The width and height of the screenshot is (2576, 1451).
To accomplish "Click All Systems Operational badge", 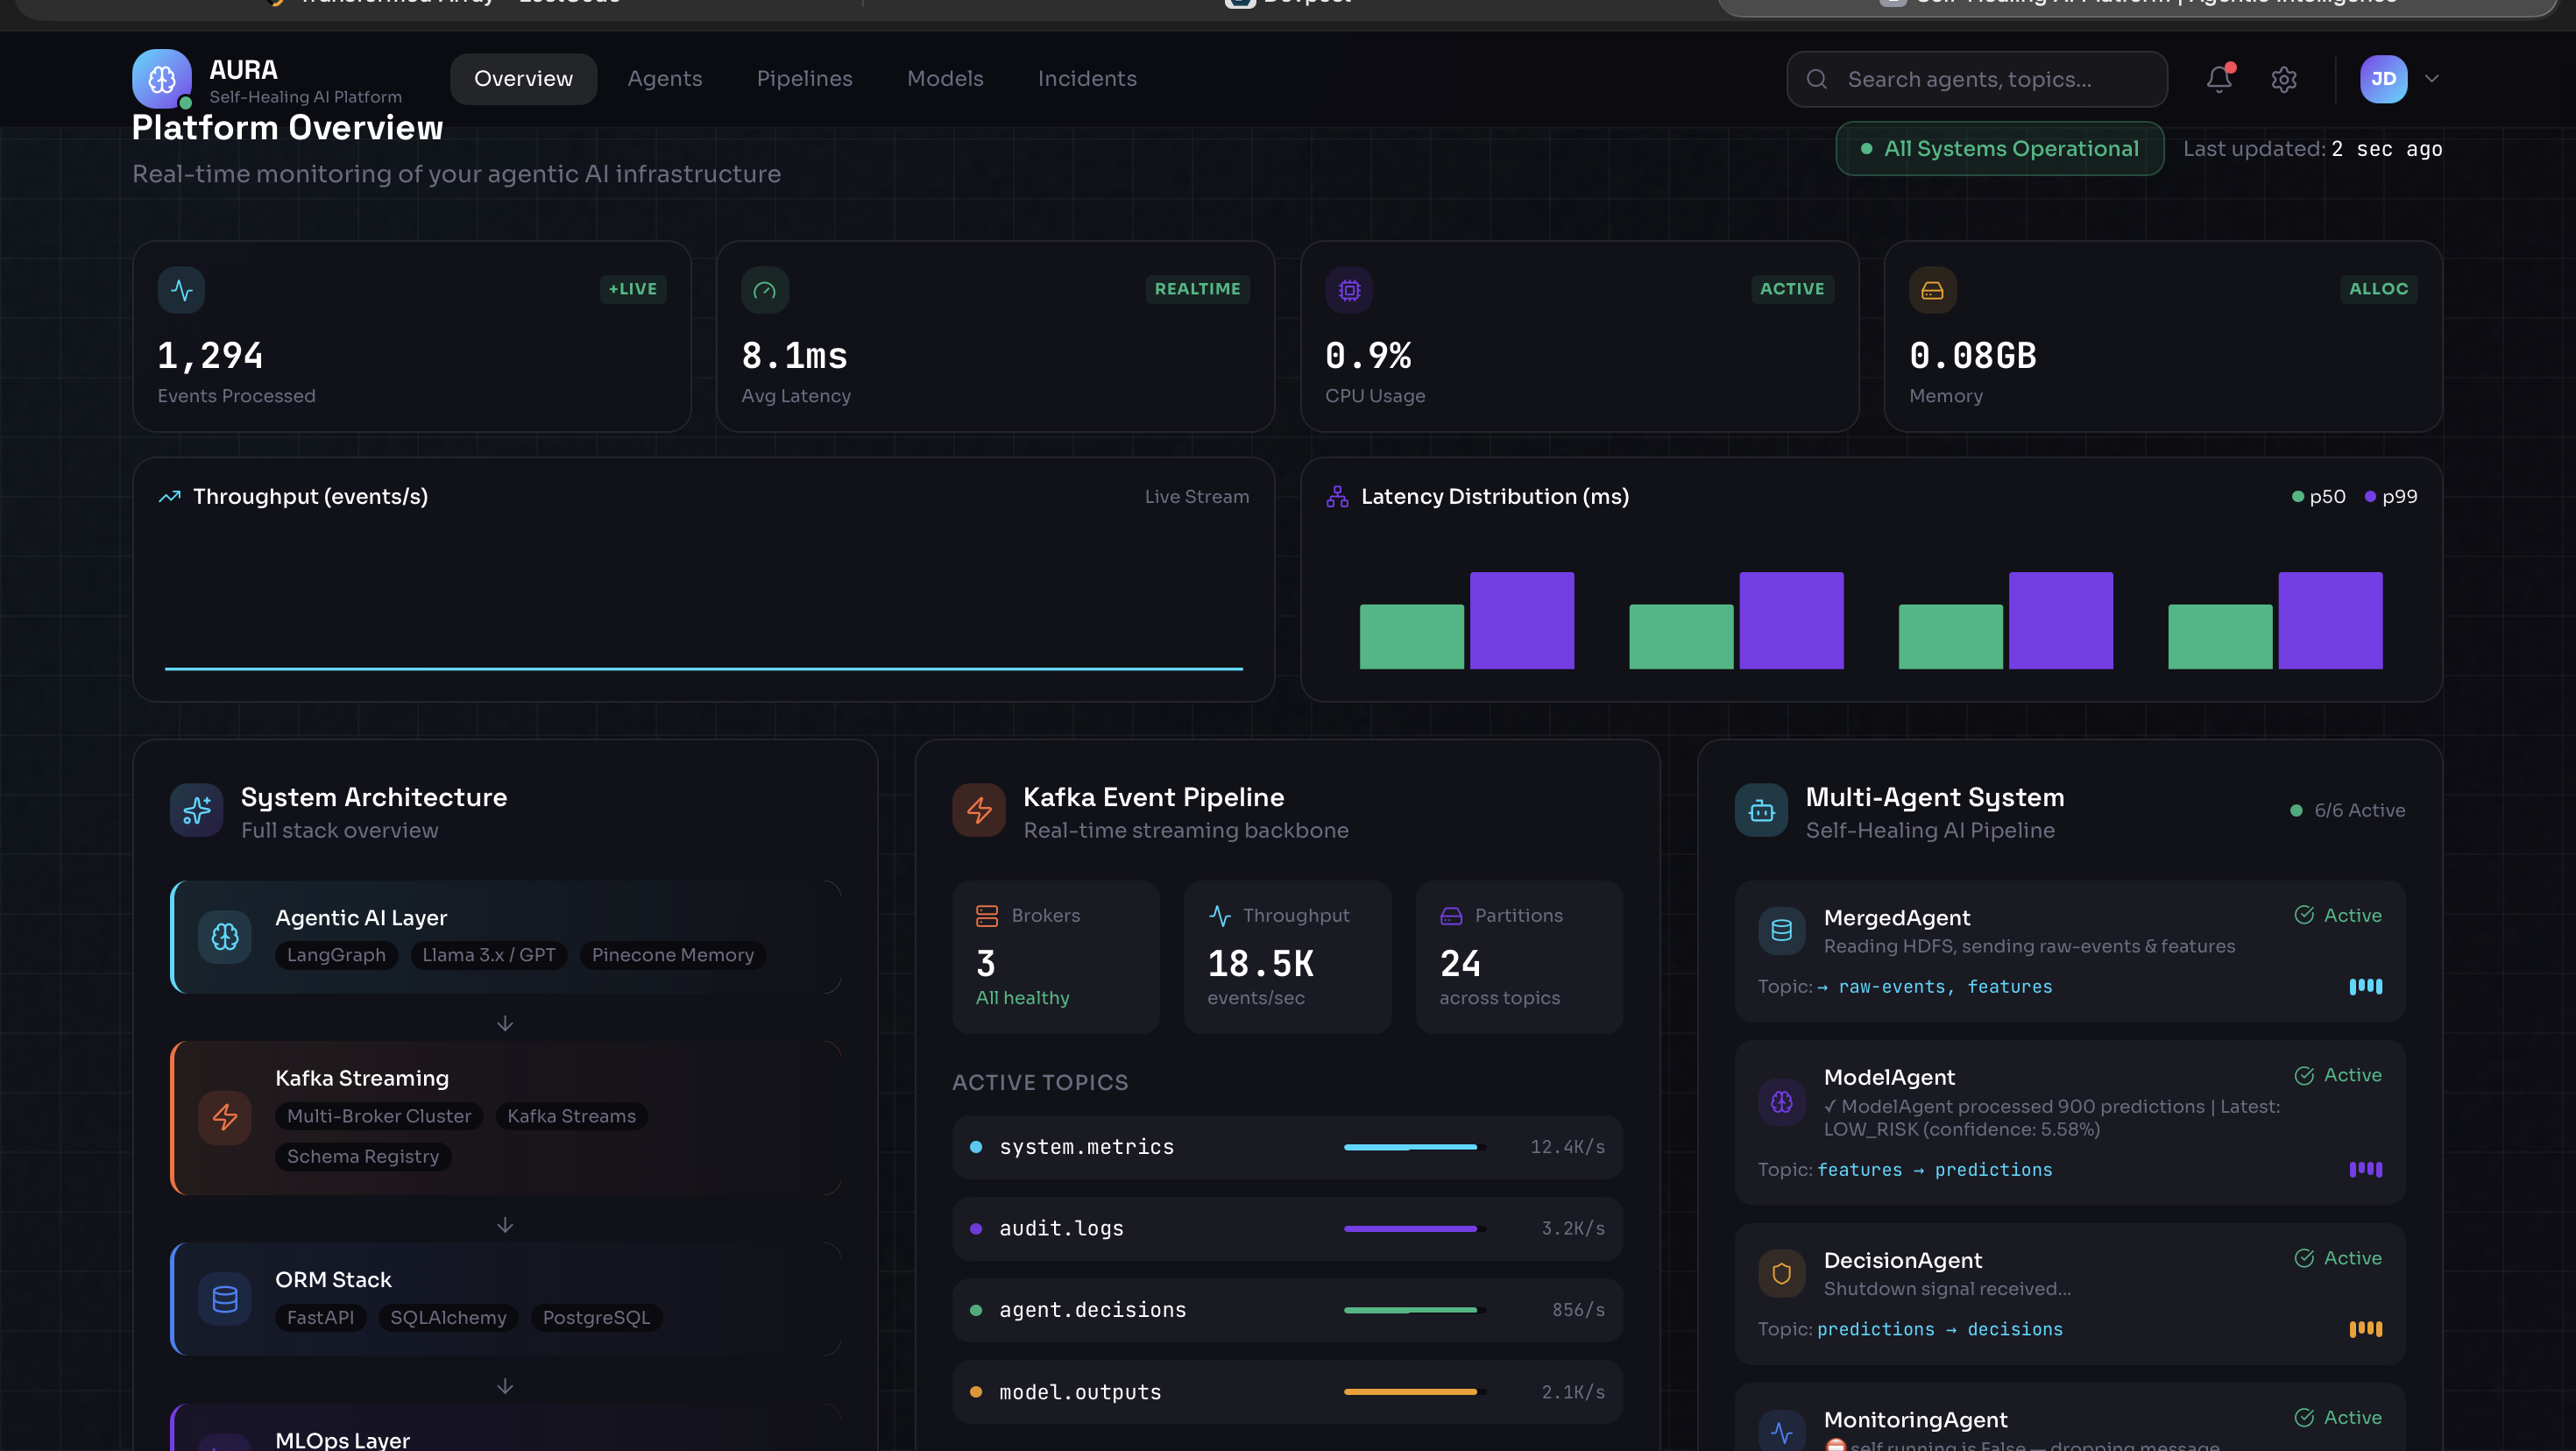I will coord(1999,149).
